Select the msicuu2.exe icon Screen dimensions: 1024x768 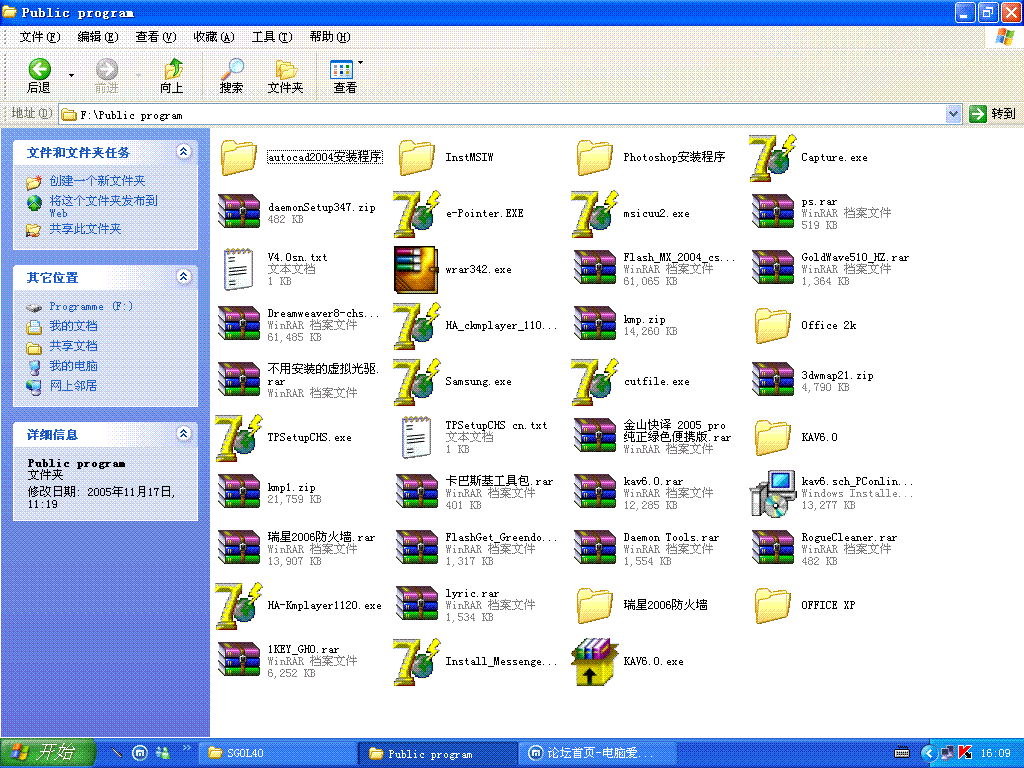tap(595, 214)
